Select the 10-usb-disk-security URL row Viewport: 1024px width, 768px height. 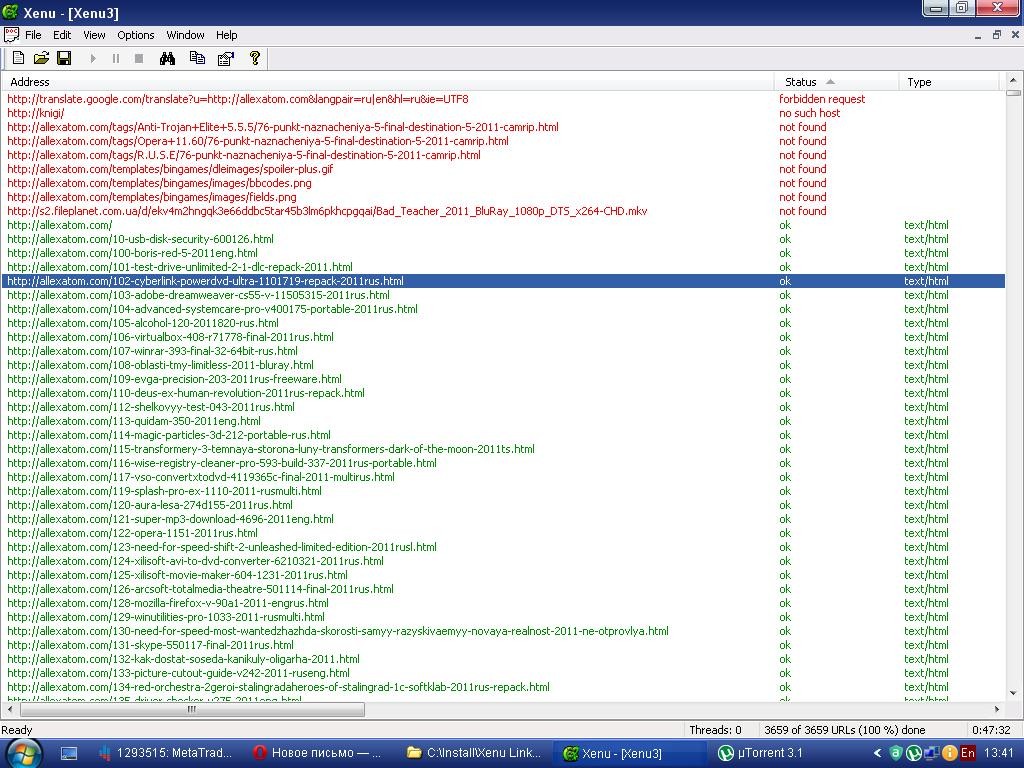(503, 239)
